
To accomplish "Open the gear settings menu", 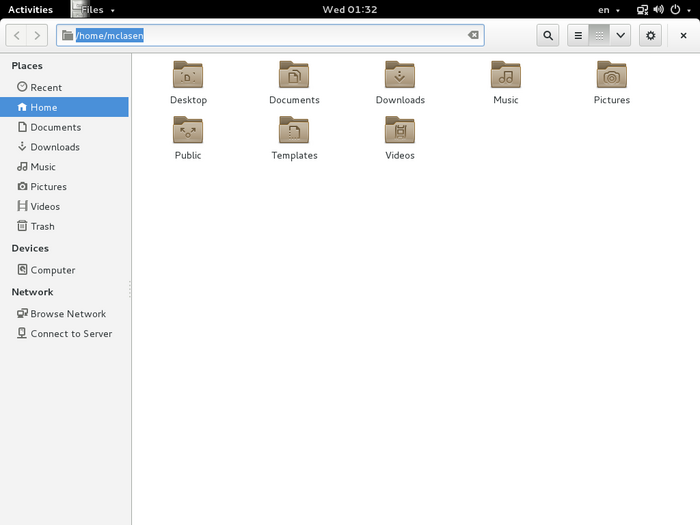I will tap(651, 35).
